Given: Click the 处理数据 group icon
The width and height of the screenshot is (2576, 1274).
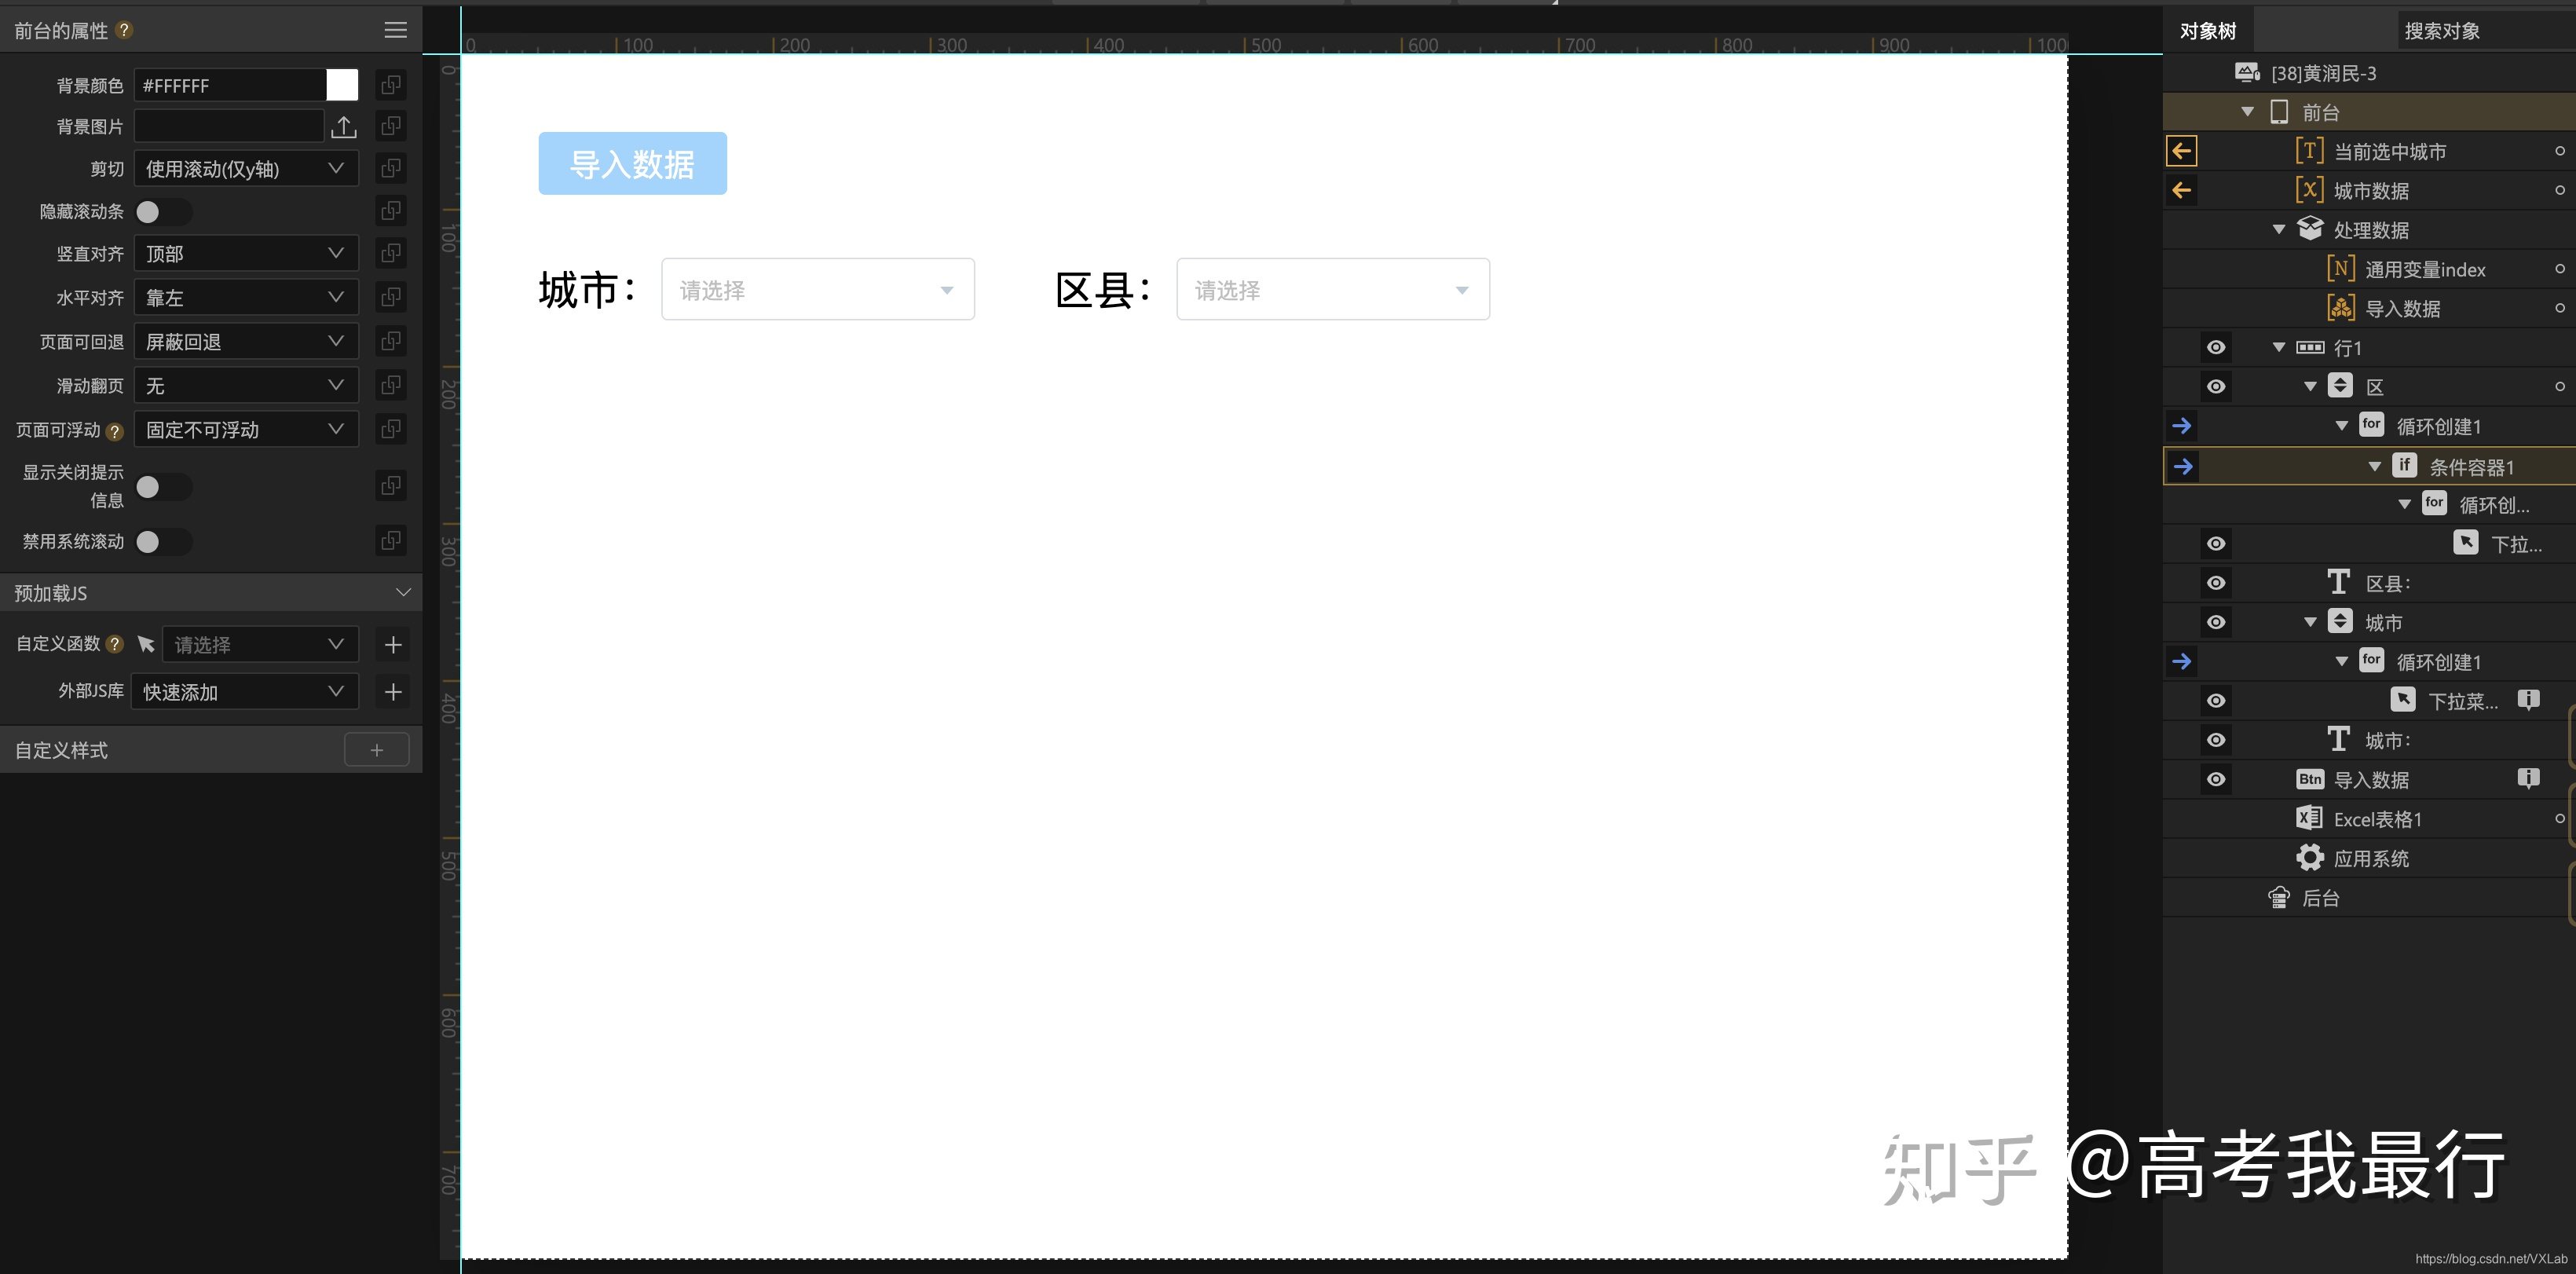Looking at the screenshot, I should (x=2310, y=229).
